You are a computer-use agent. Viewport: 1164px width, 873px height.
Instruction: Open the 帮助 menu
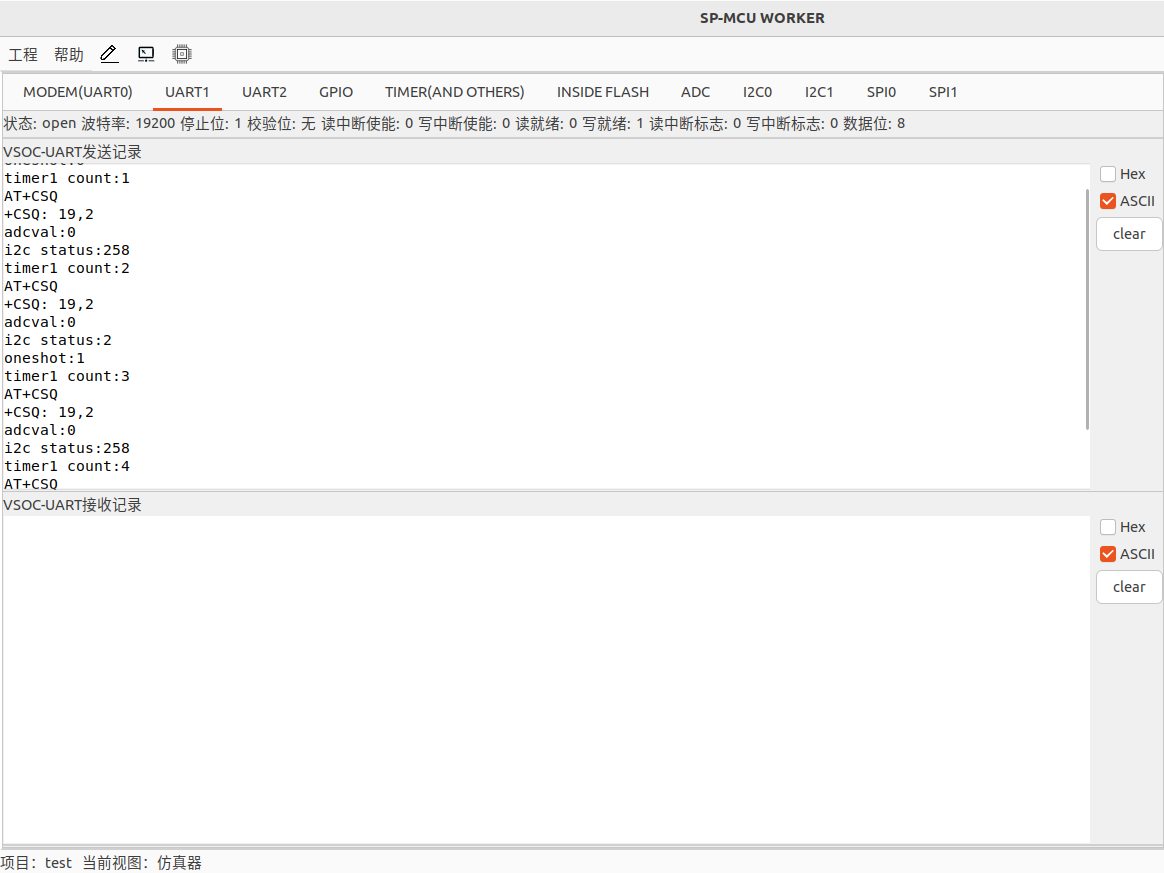[x=69, y=55]
